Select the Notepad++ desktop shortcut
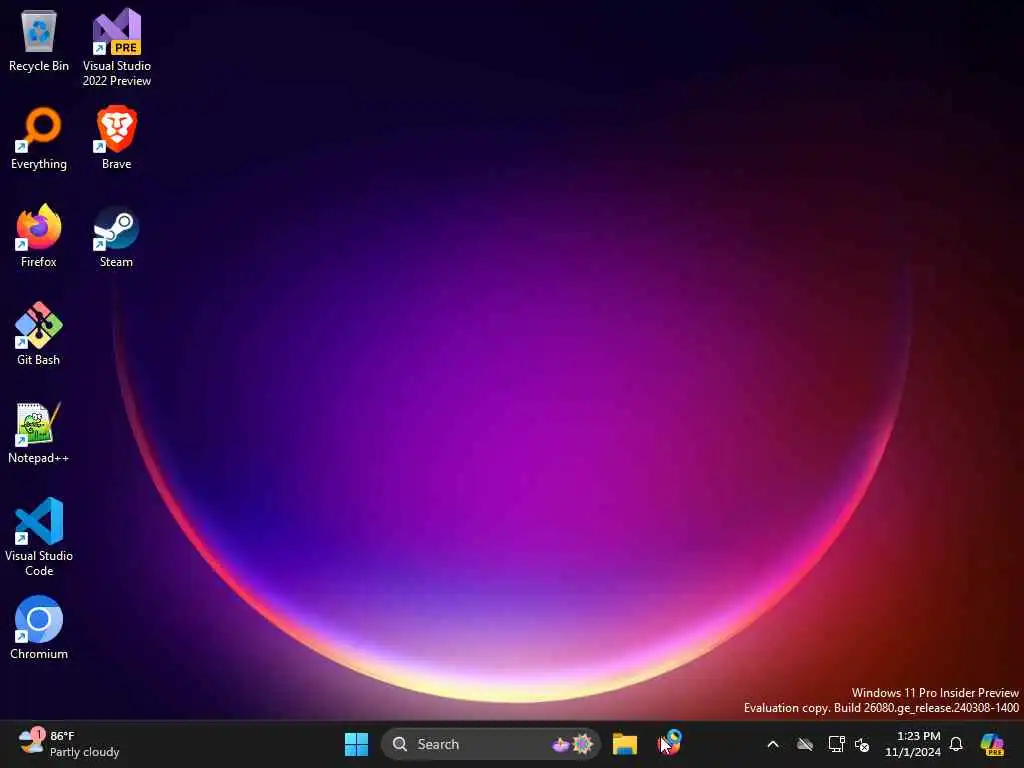This screenshot has height=768, width=1024. click(x=39, y=432)
